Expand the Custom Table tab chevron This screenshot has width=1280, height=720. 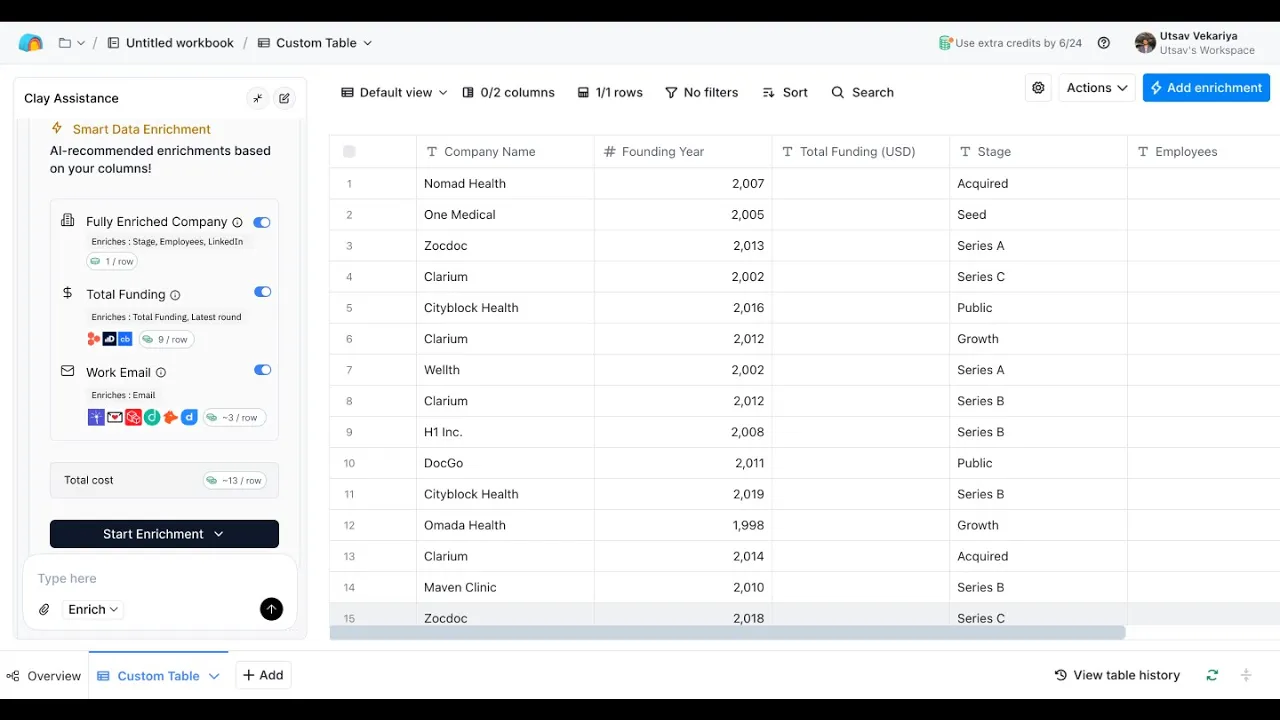[x=214, y=676]
